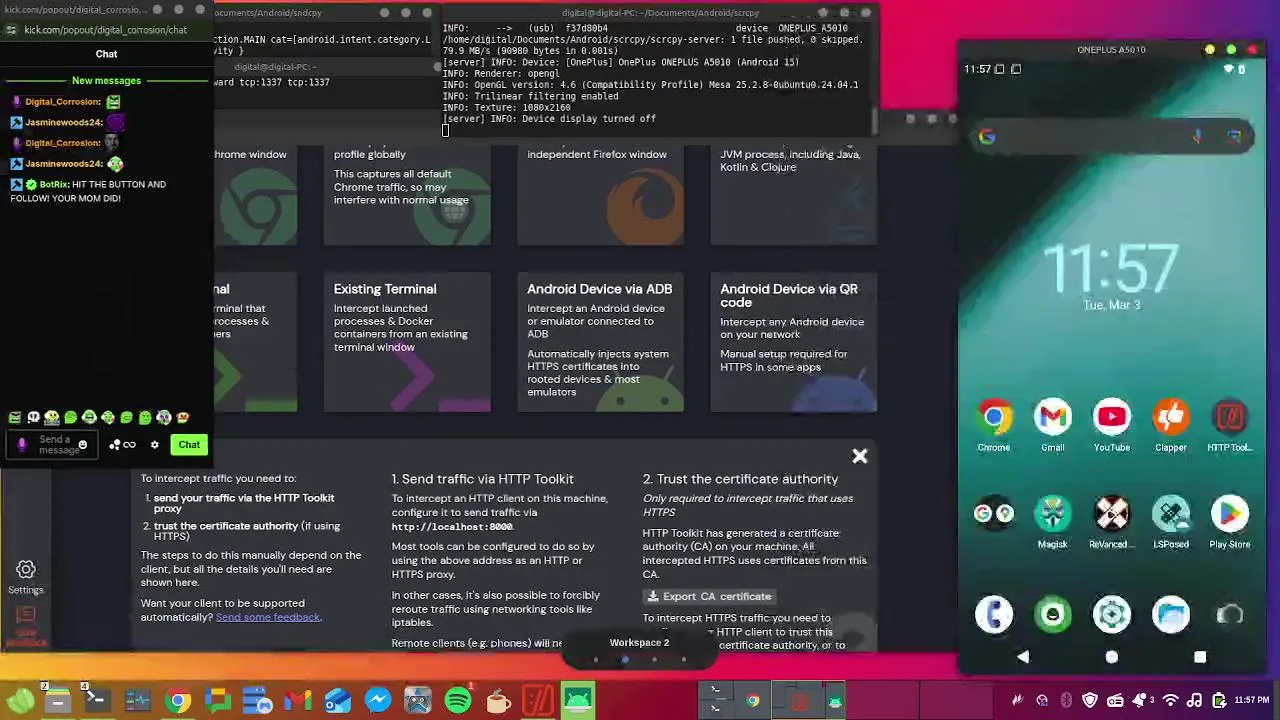Tap the Android back navigation button
The width and height of the screenshot is (1280, 720).
click(x=1023, y=657)
